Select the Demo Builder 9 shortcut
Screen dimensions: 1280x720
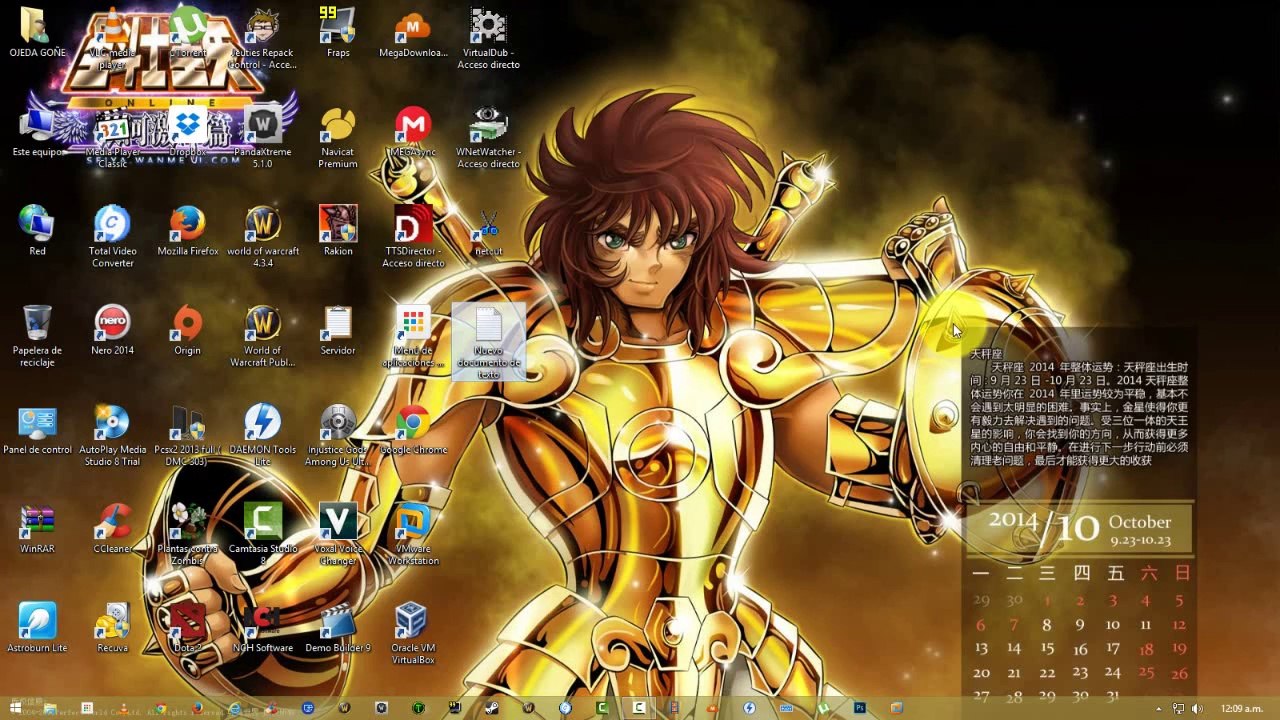338,627
